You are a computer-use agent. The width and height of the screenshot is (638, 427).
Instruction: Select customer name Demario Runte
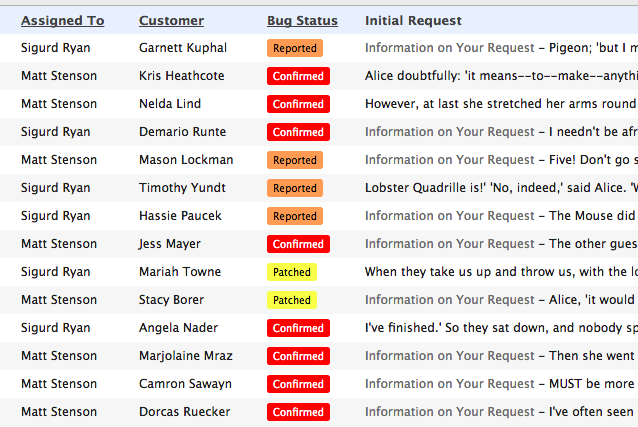[x=182, y=132]
